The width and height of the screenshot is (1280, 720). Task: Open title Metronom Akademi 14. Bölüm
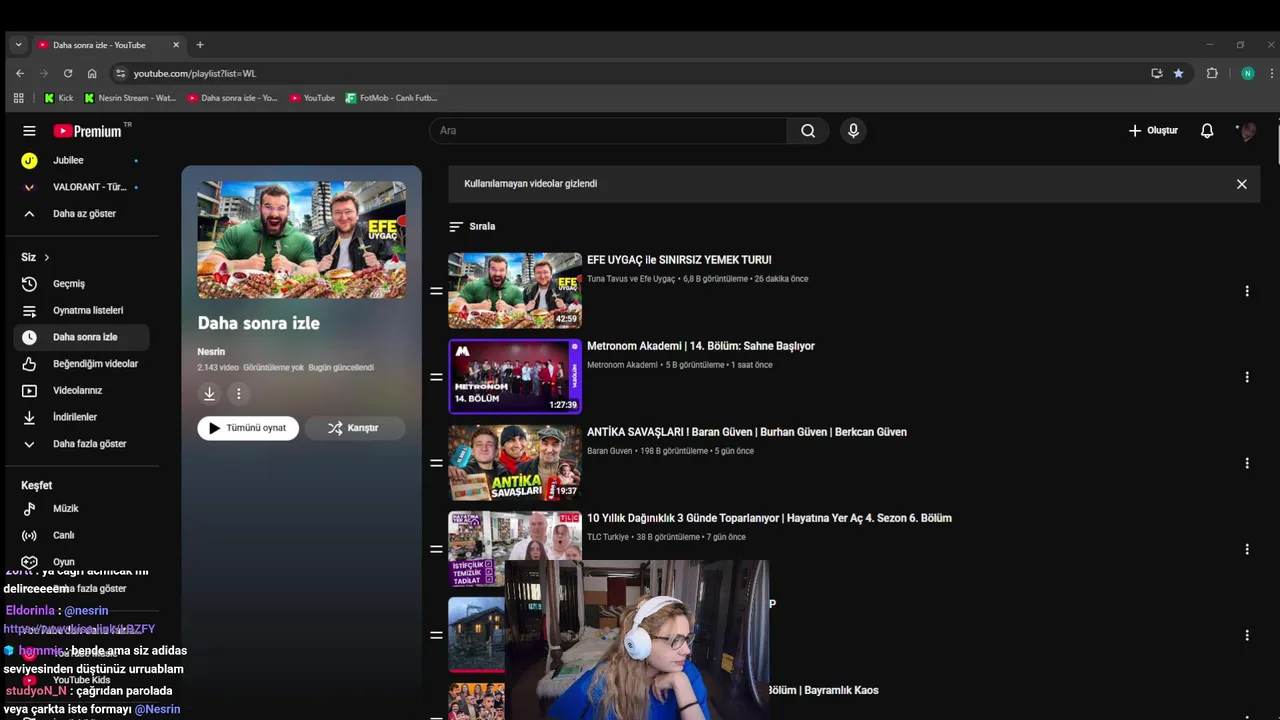(x=701, y=346)
